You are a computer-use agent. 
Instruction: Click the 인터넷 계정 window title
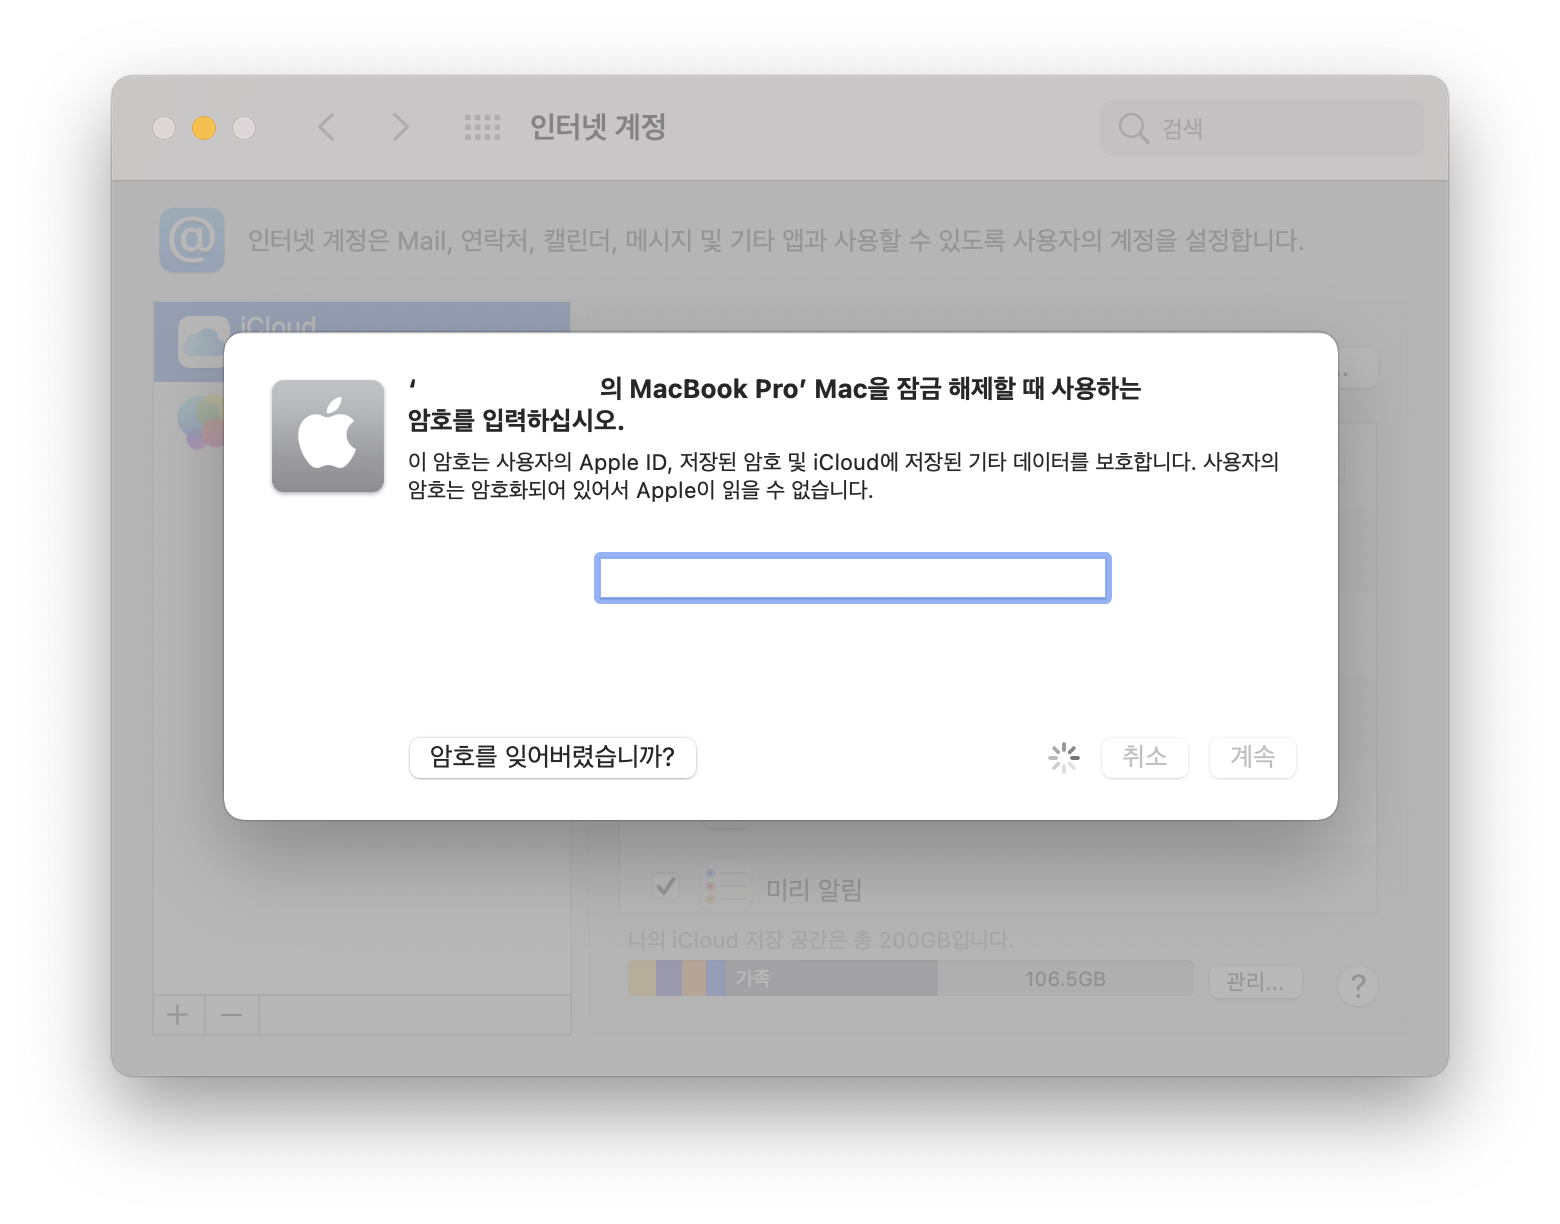click(x=598, y=127)
